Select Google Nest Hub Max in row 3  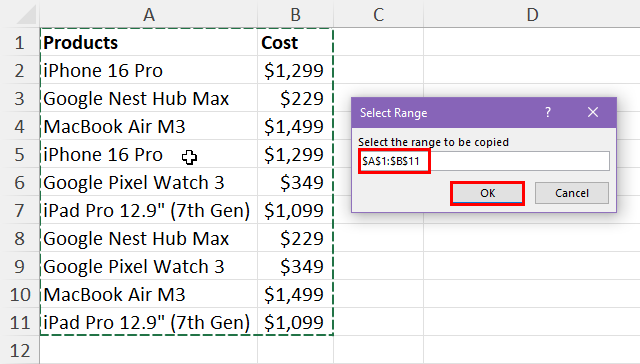[149, 98]
